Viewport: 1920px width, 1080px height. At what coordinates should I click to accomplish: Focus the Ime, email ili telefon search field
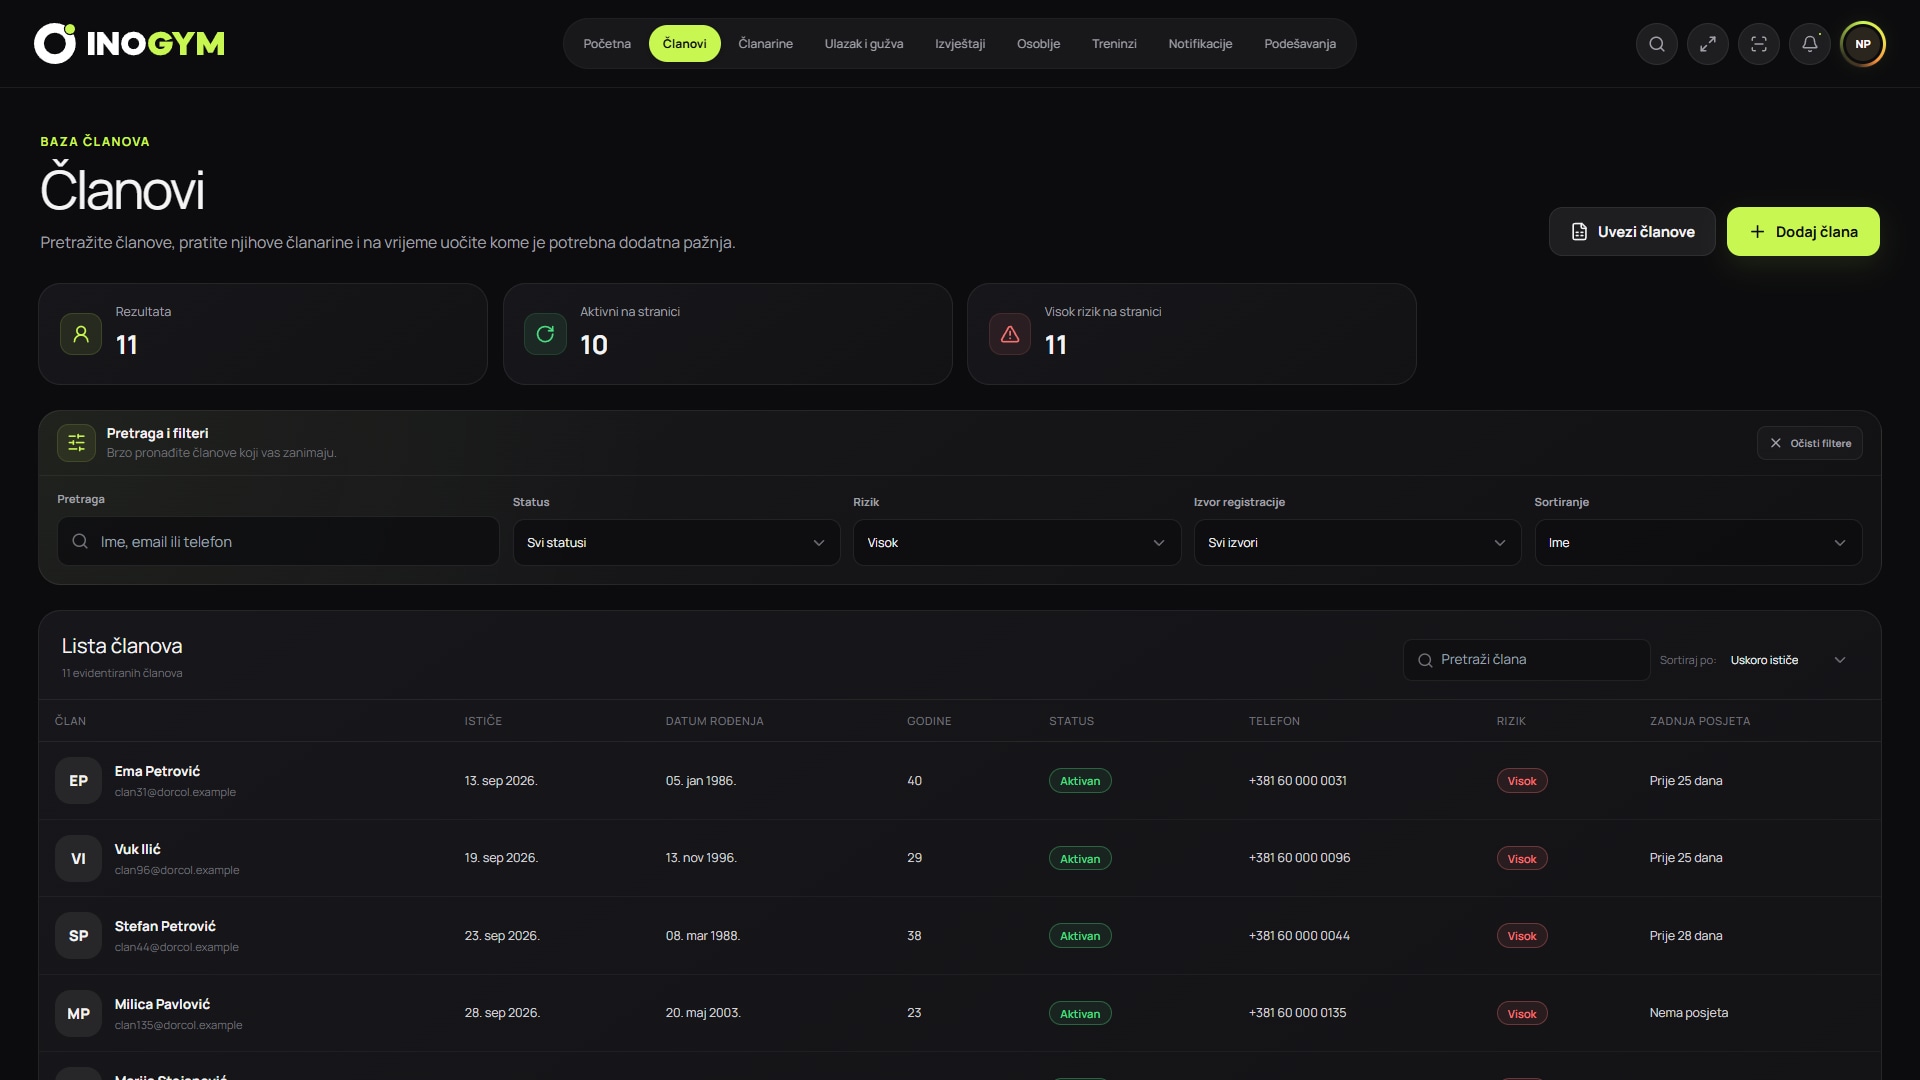point(278,542)
